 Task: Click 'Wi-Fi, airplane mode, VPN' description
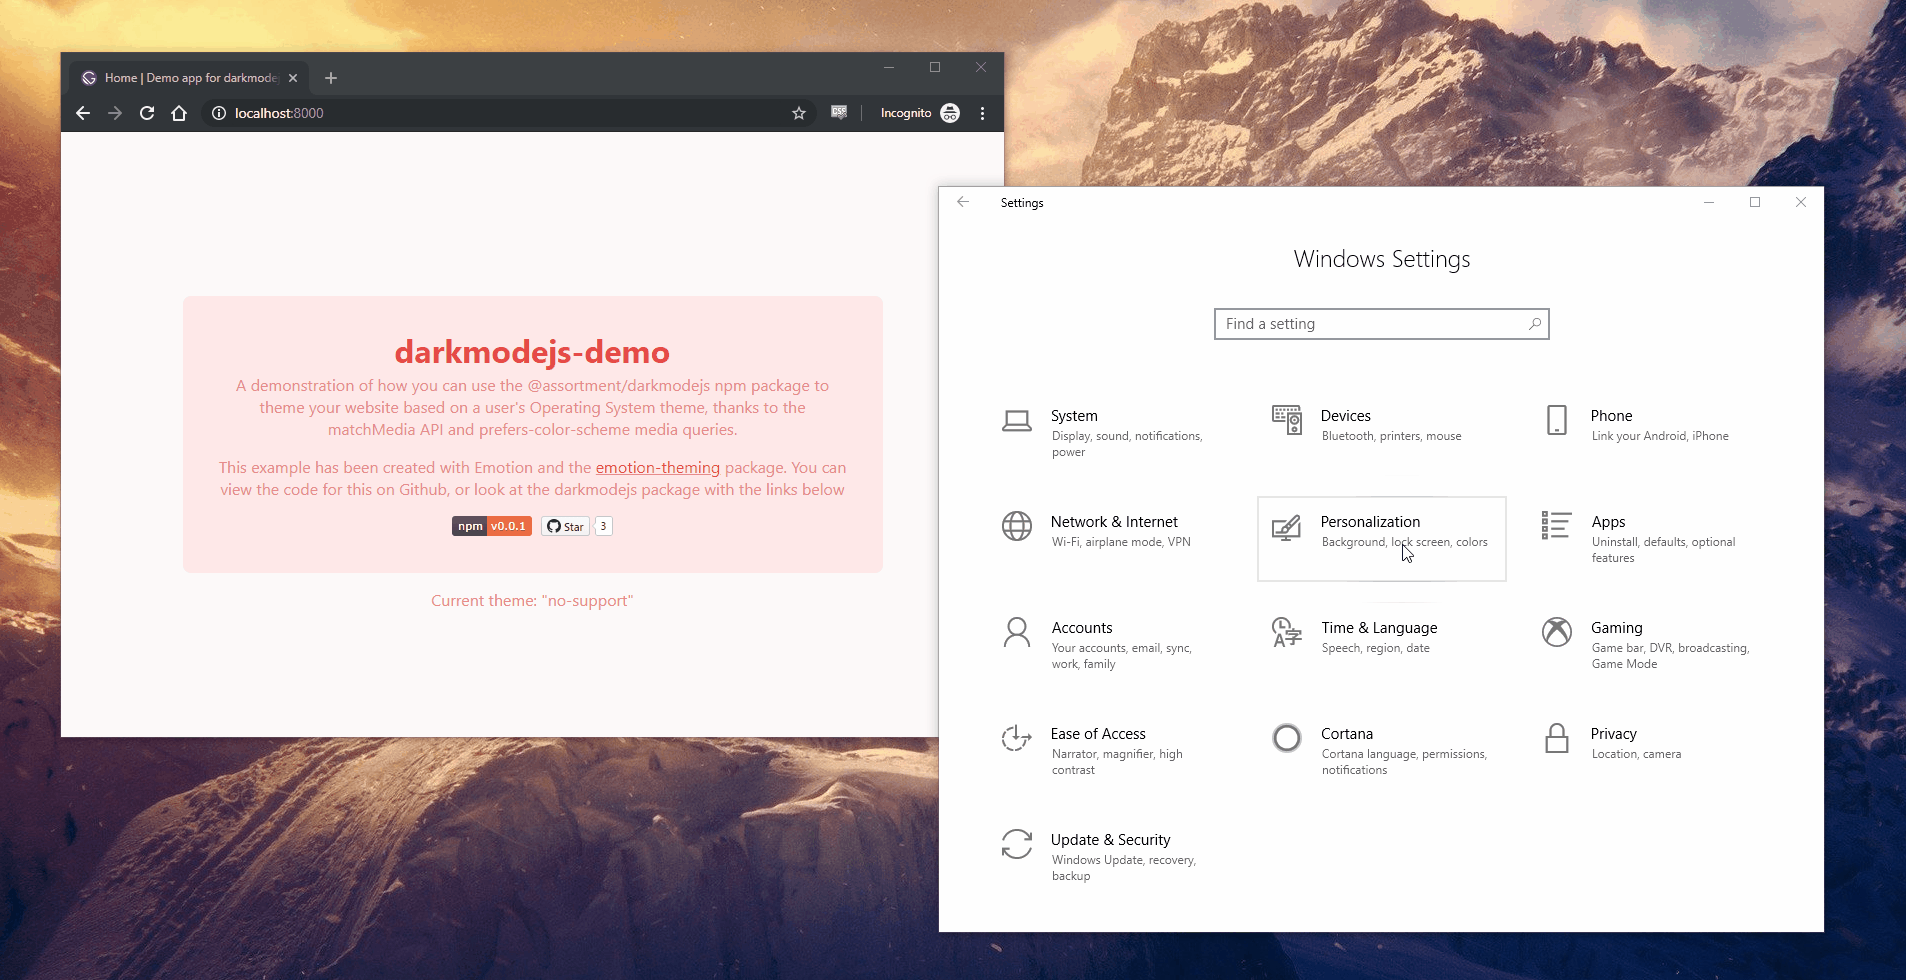[1121, 542]
